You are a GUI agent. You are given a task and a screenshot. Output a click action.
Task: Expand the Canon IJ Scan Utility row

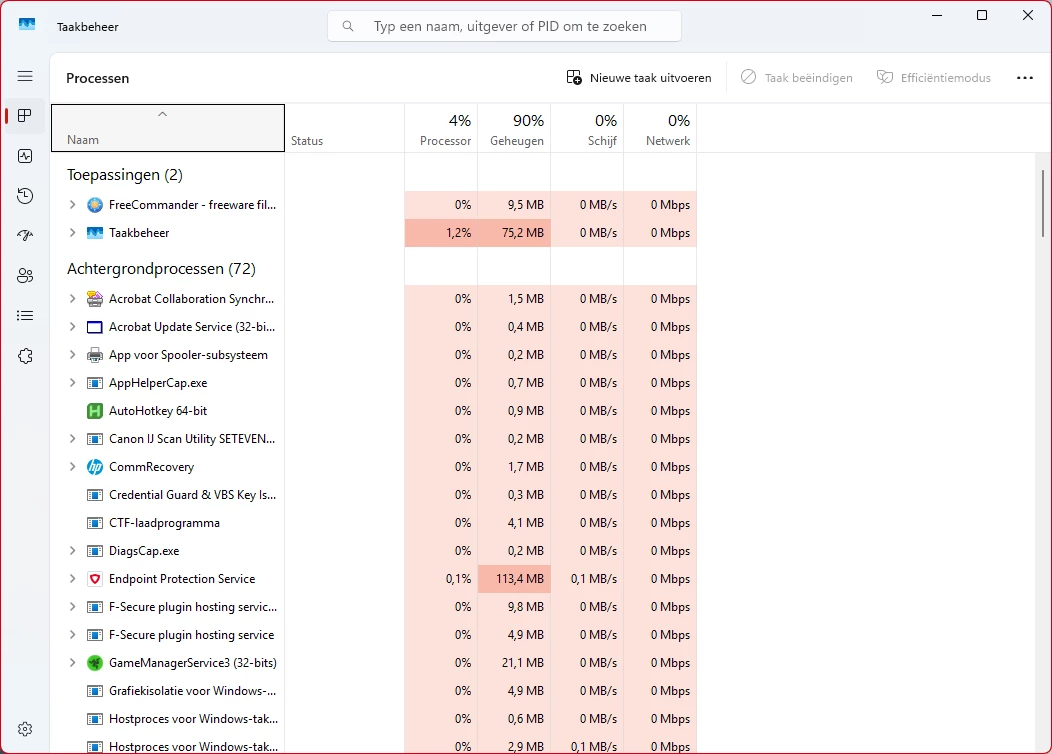tap(72, 439)
